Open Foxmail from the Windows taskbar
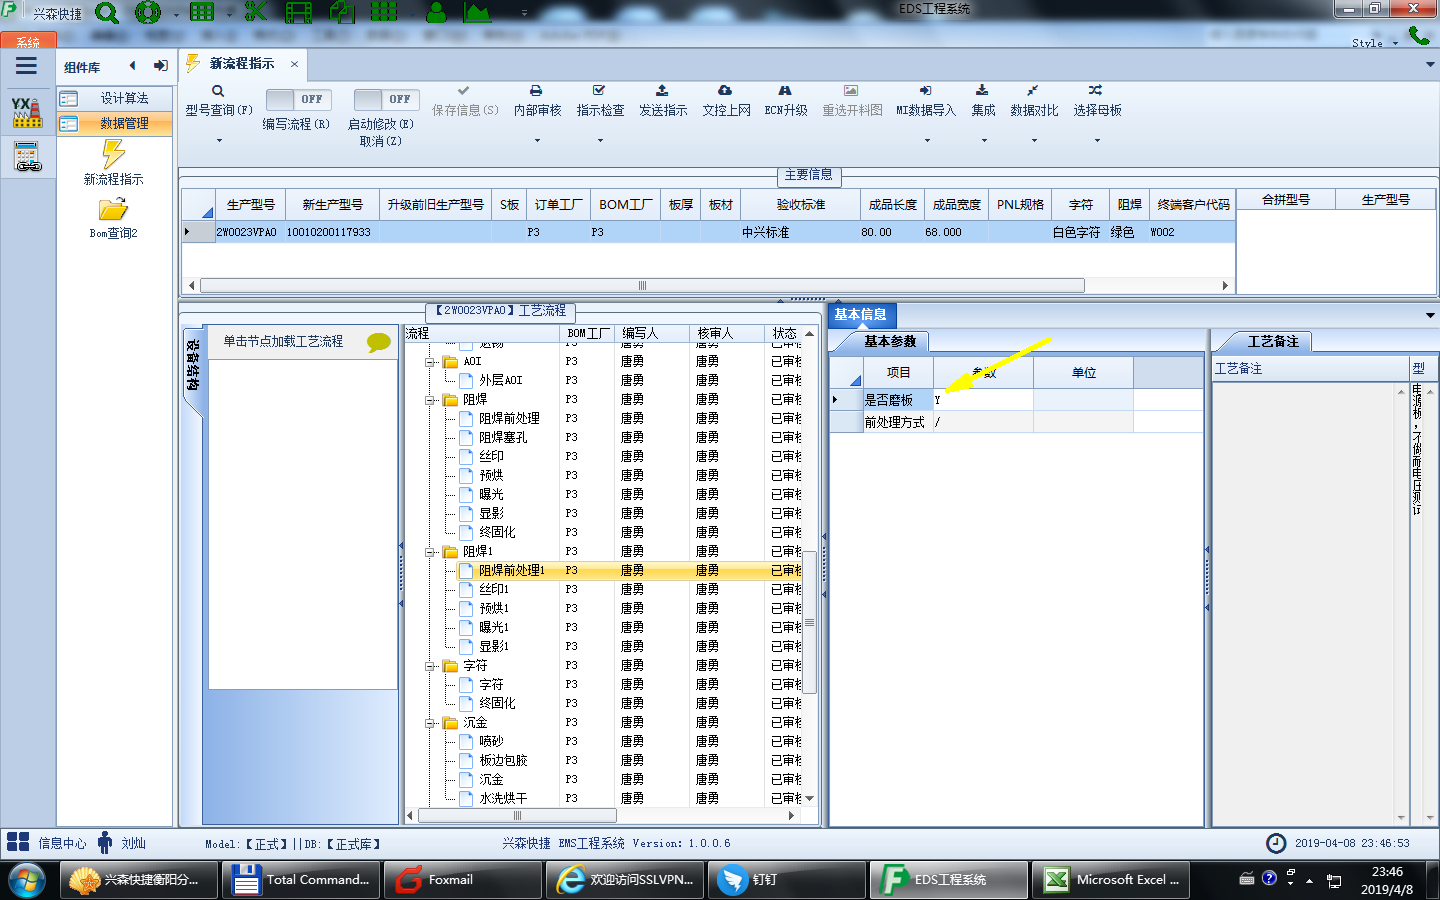 tap(463, 880)
